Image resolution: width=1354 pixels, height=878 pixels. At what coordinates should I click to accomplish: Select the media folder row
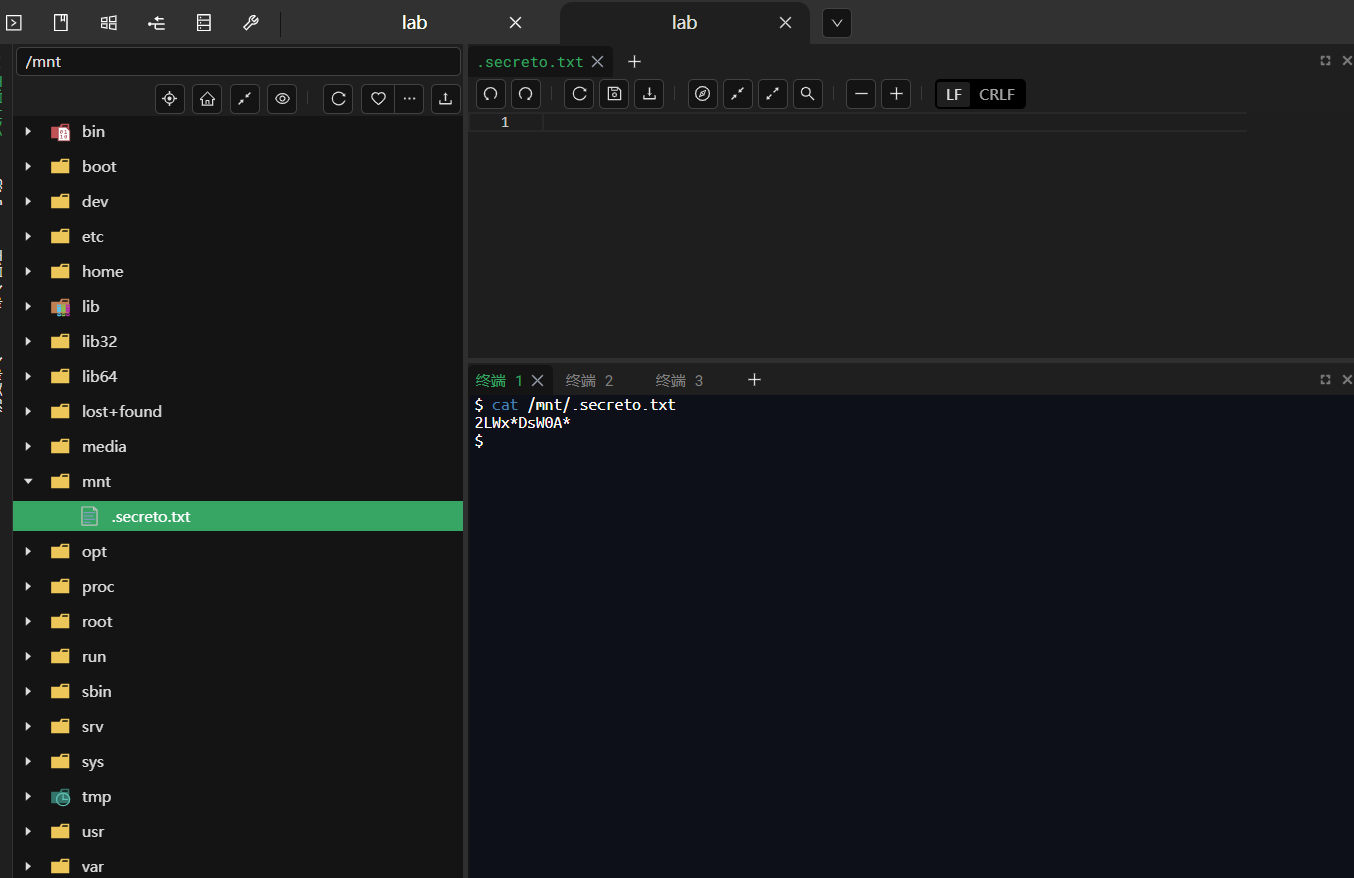click(238, 447)
